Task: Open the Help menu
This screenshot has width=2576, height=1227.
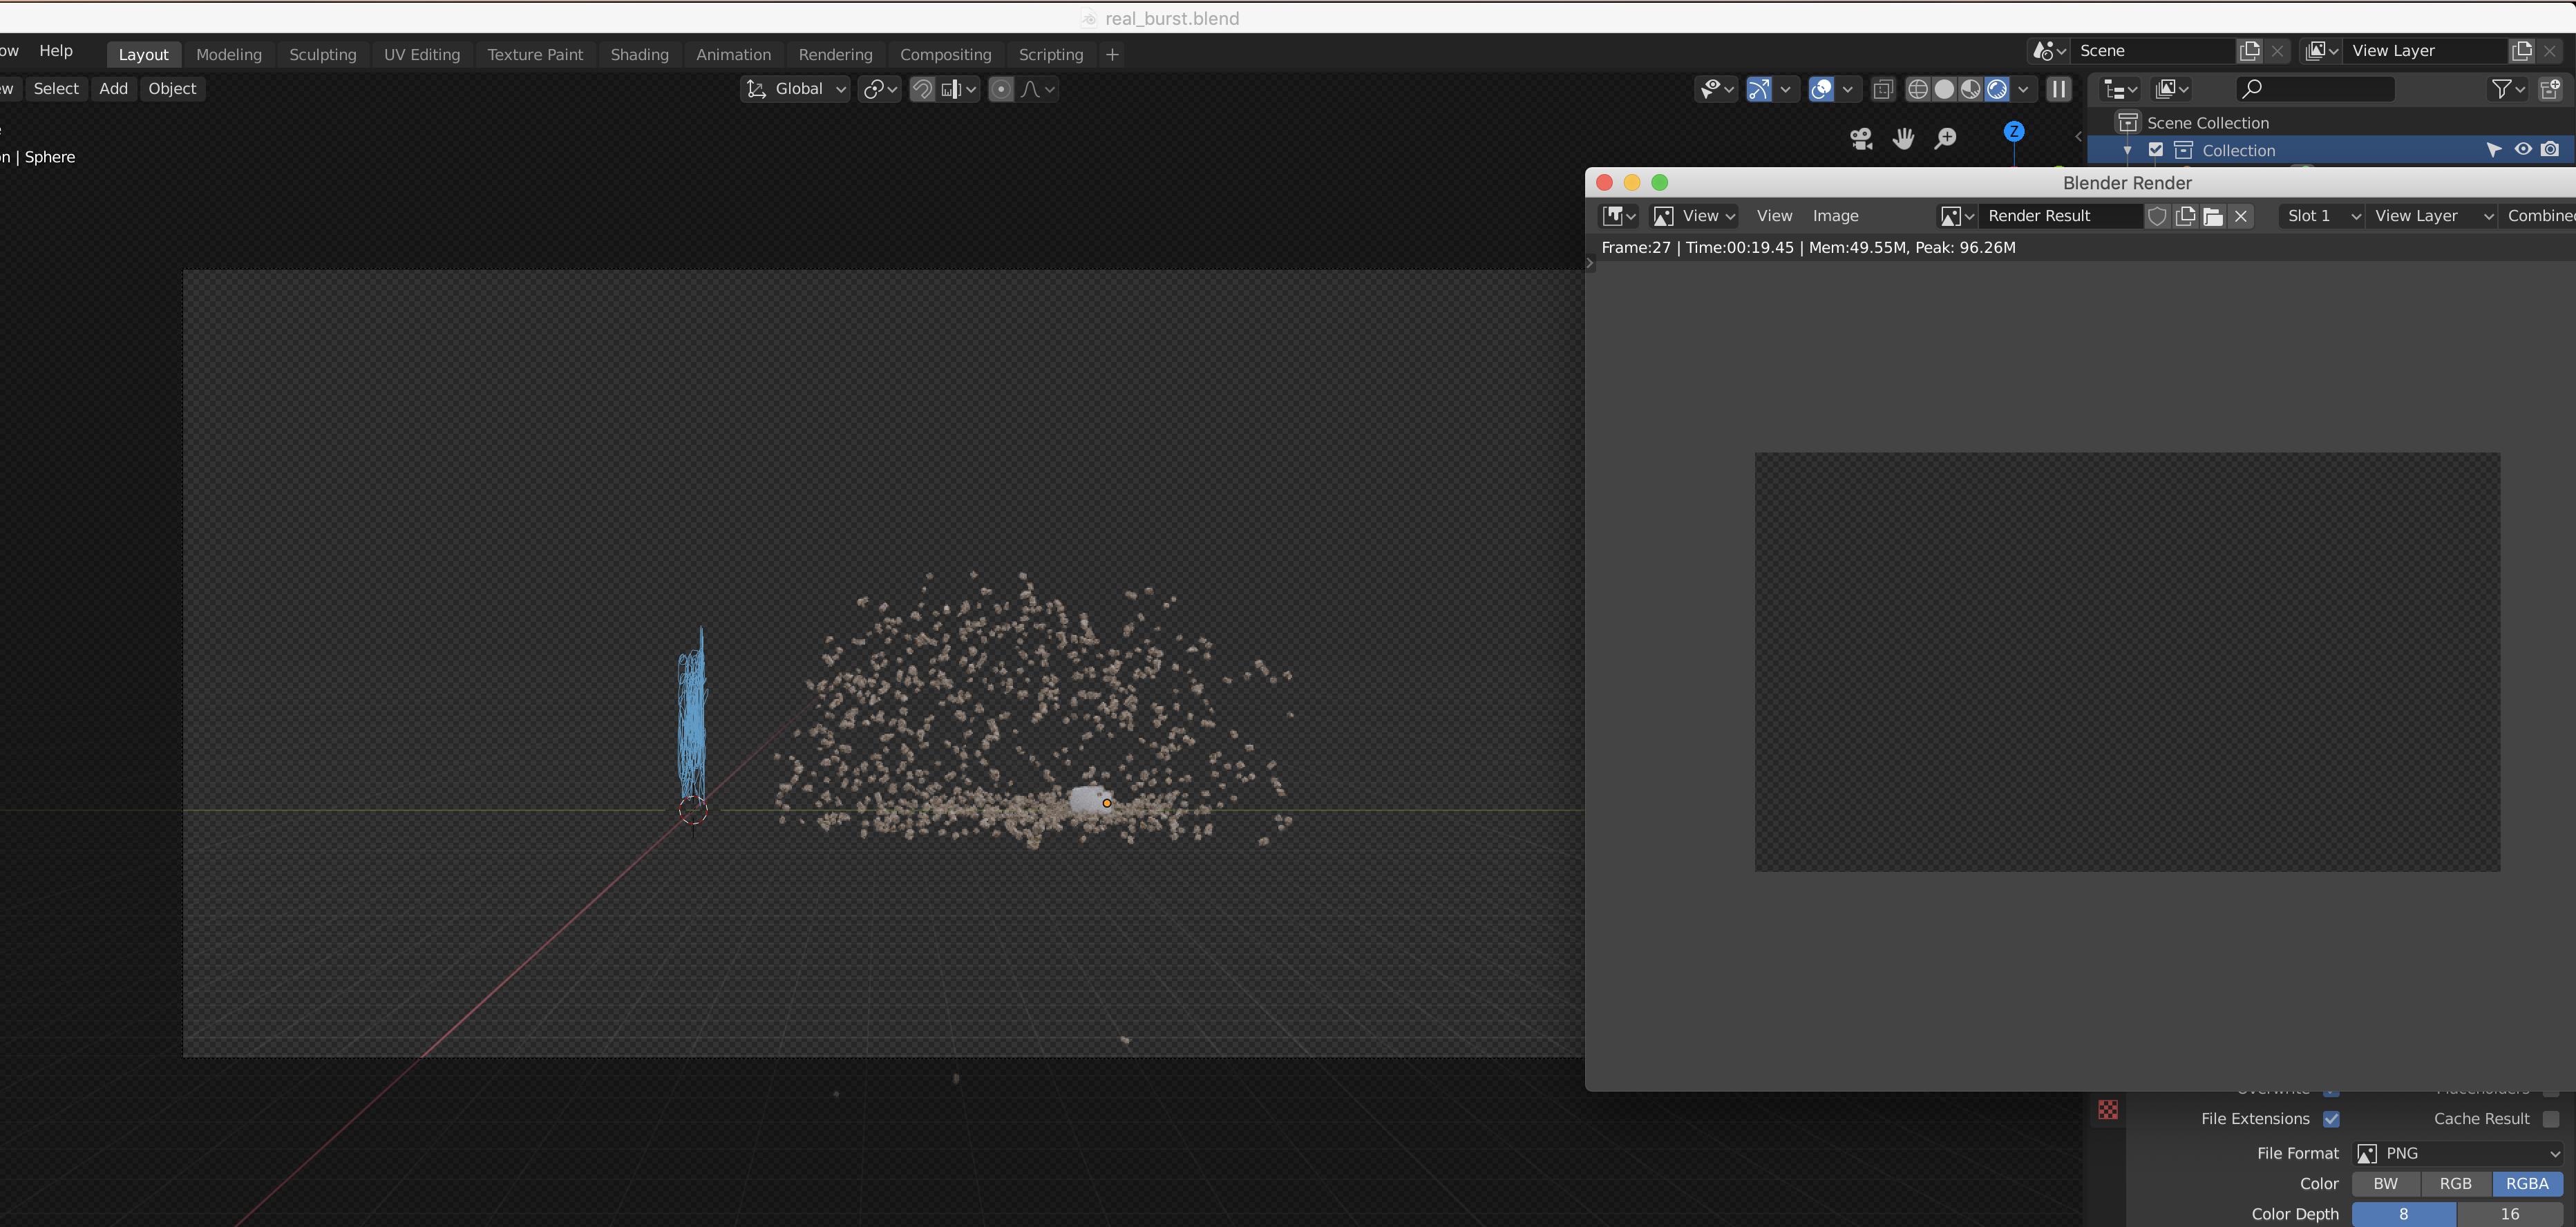Action: click(x=56, y=51)
